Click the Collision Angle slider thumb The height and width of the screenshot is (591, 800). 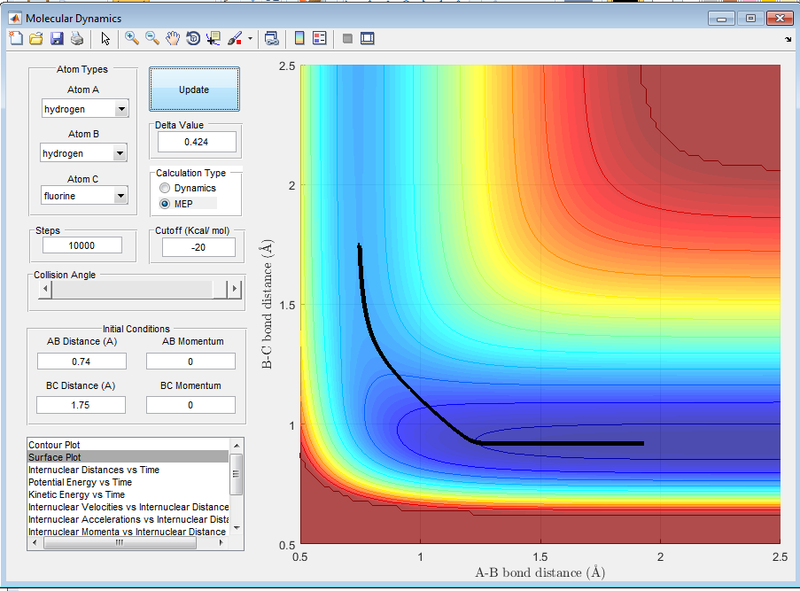tap(220, 289)
